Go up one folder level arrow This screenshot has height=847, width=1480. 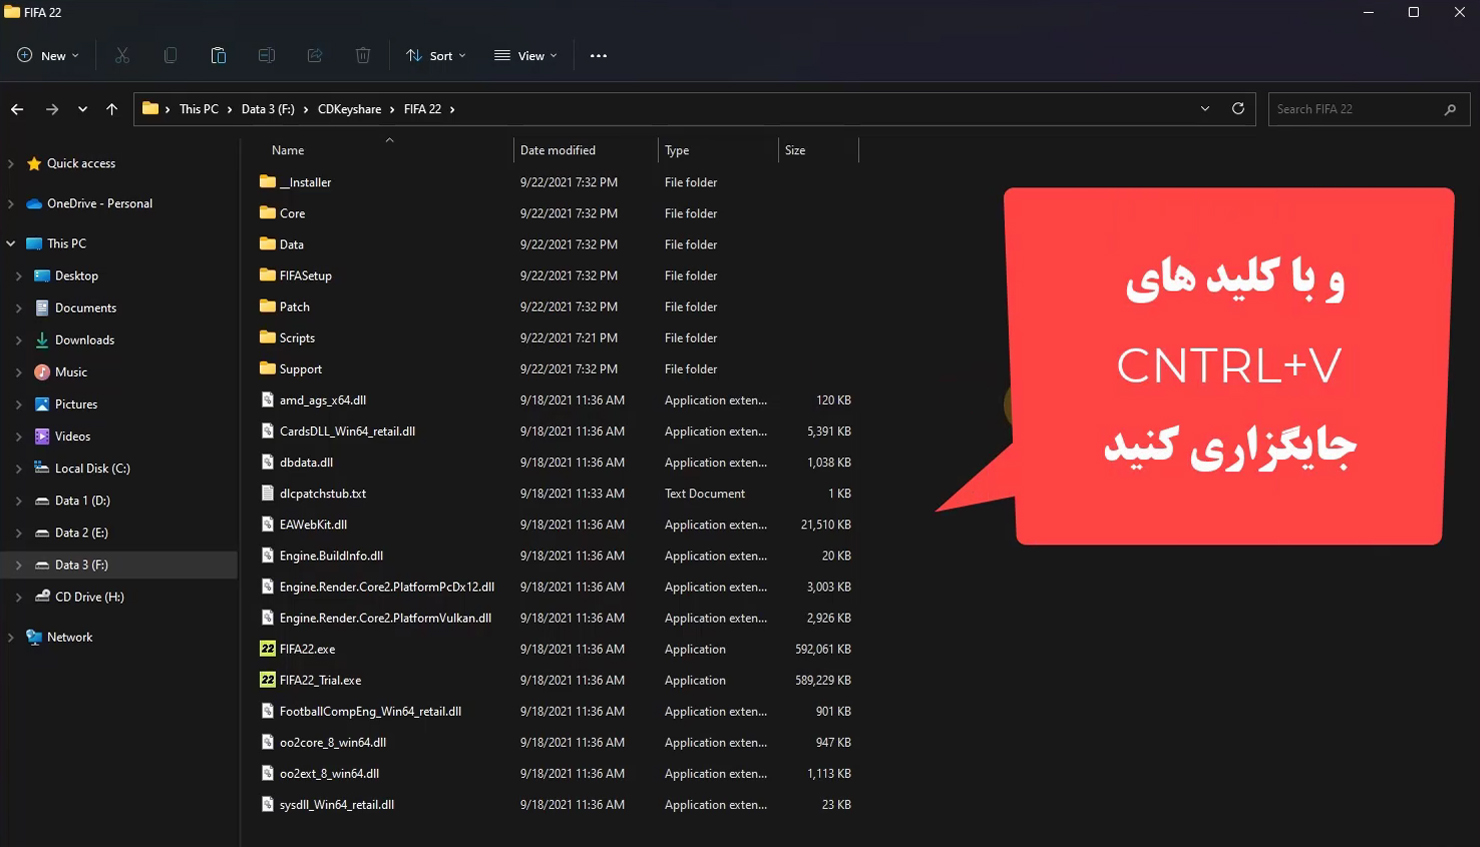[112, 109]
